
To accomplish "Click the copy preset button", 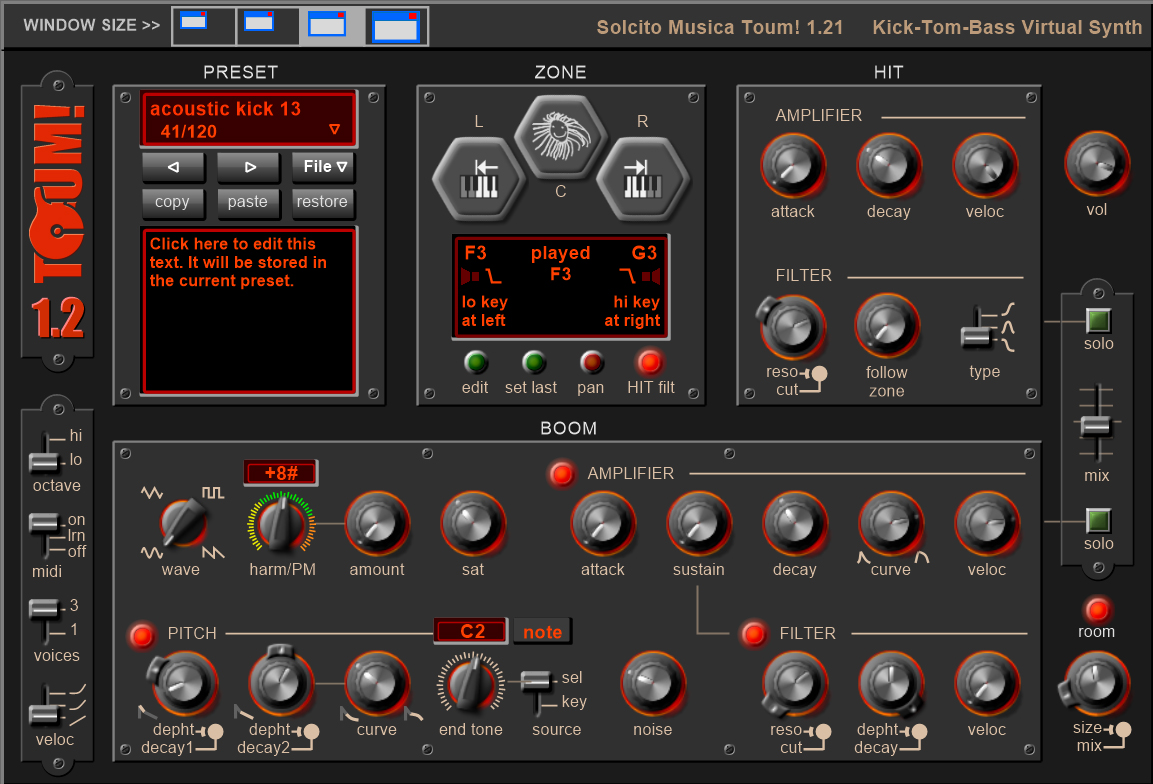I will (x=172, y=202).
